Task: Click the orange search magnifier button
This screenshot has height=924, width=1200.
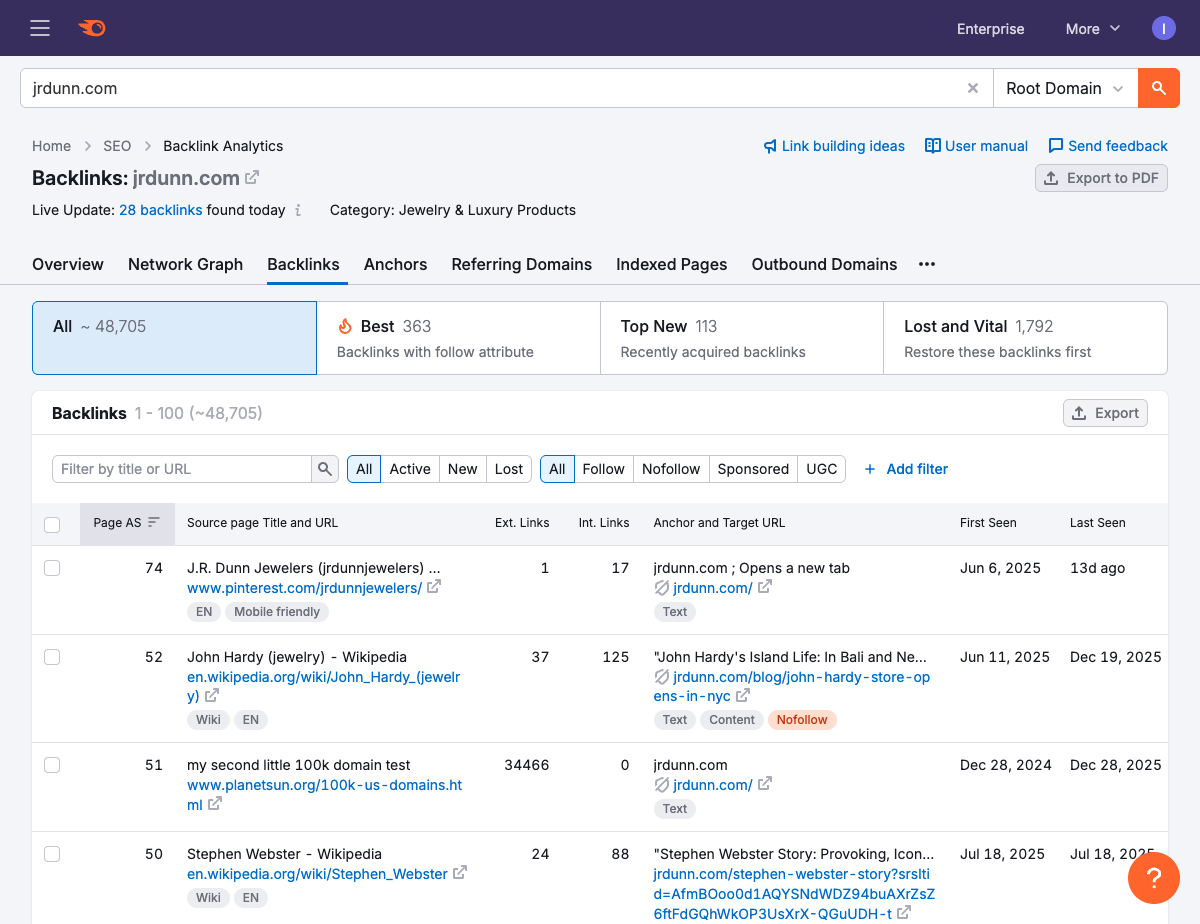Action: click(1159, 88)
